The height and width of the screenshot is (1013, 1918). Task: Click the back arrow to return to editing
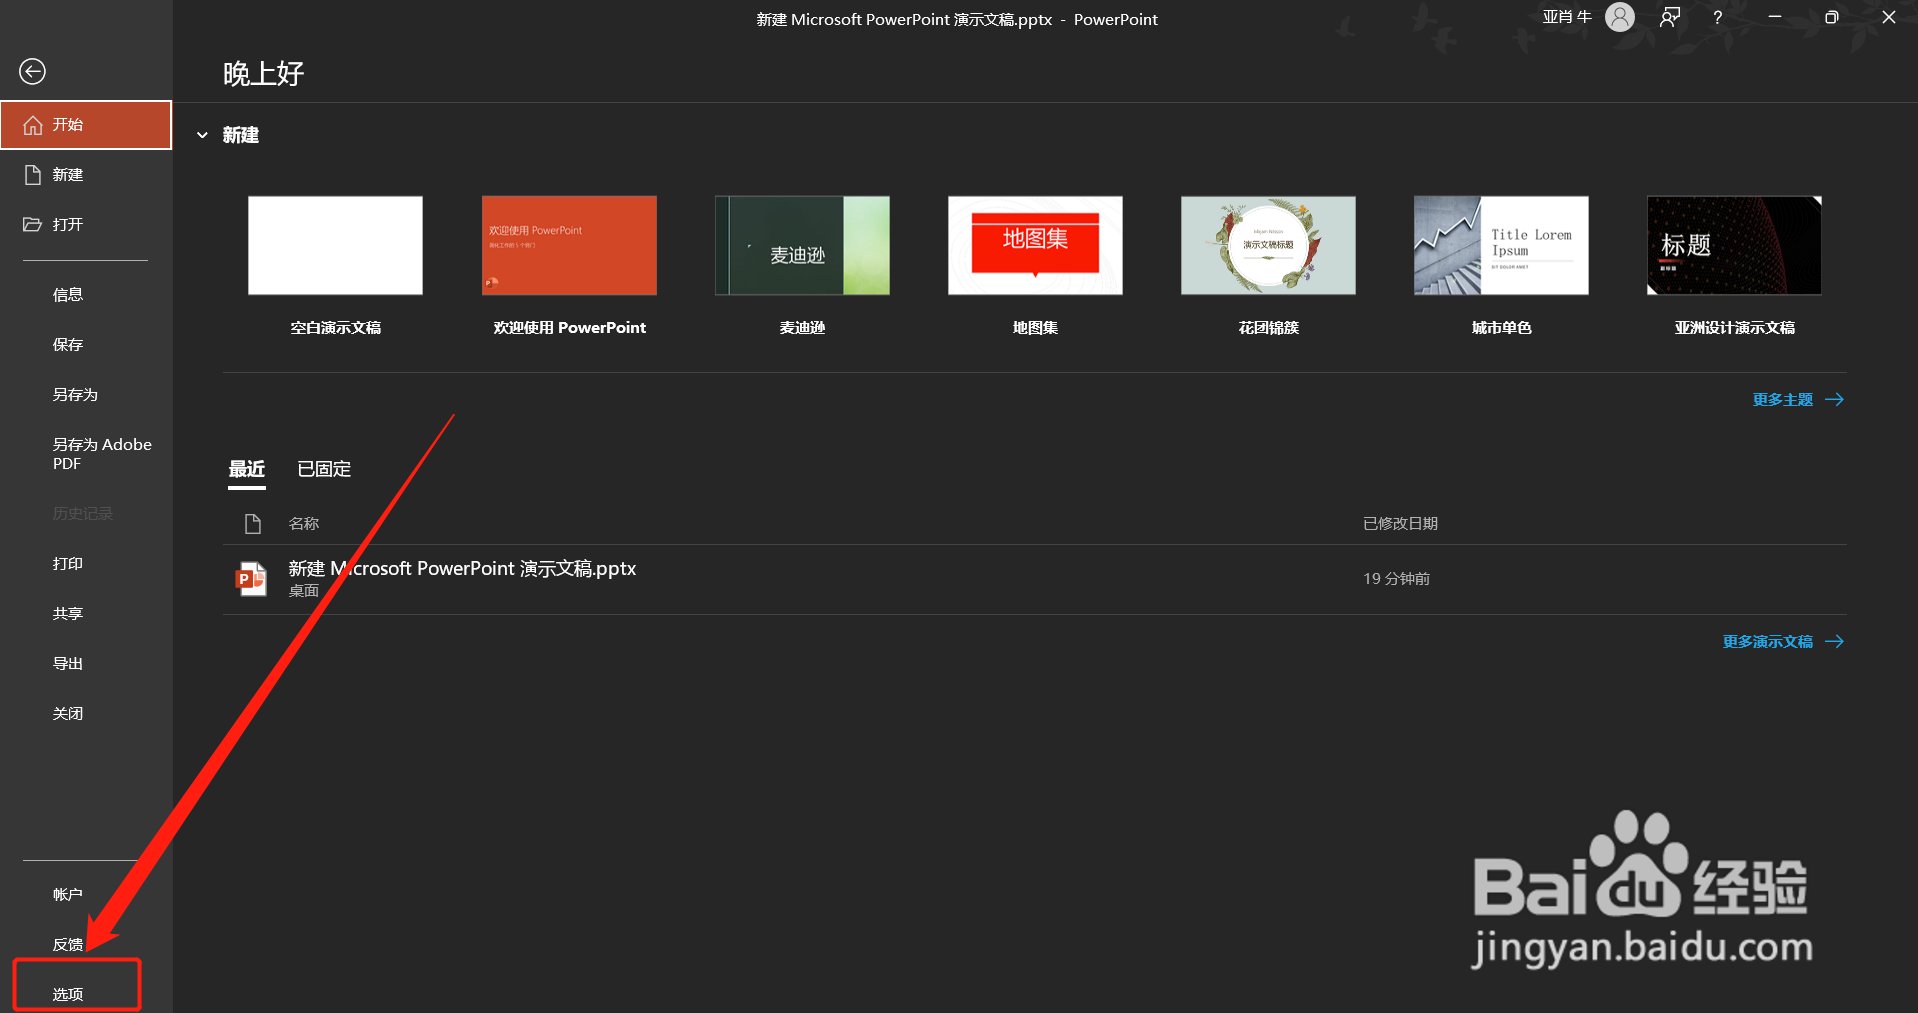tap(32, 71)
